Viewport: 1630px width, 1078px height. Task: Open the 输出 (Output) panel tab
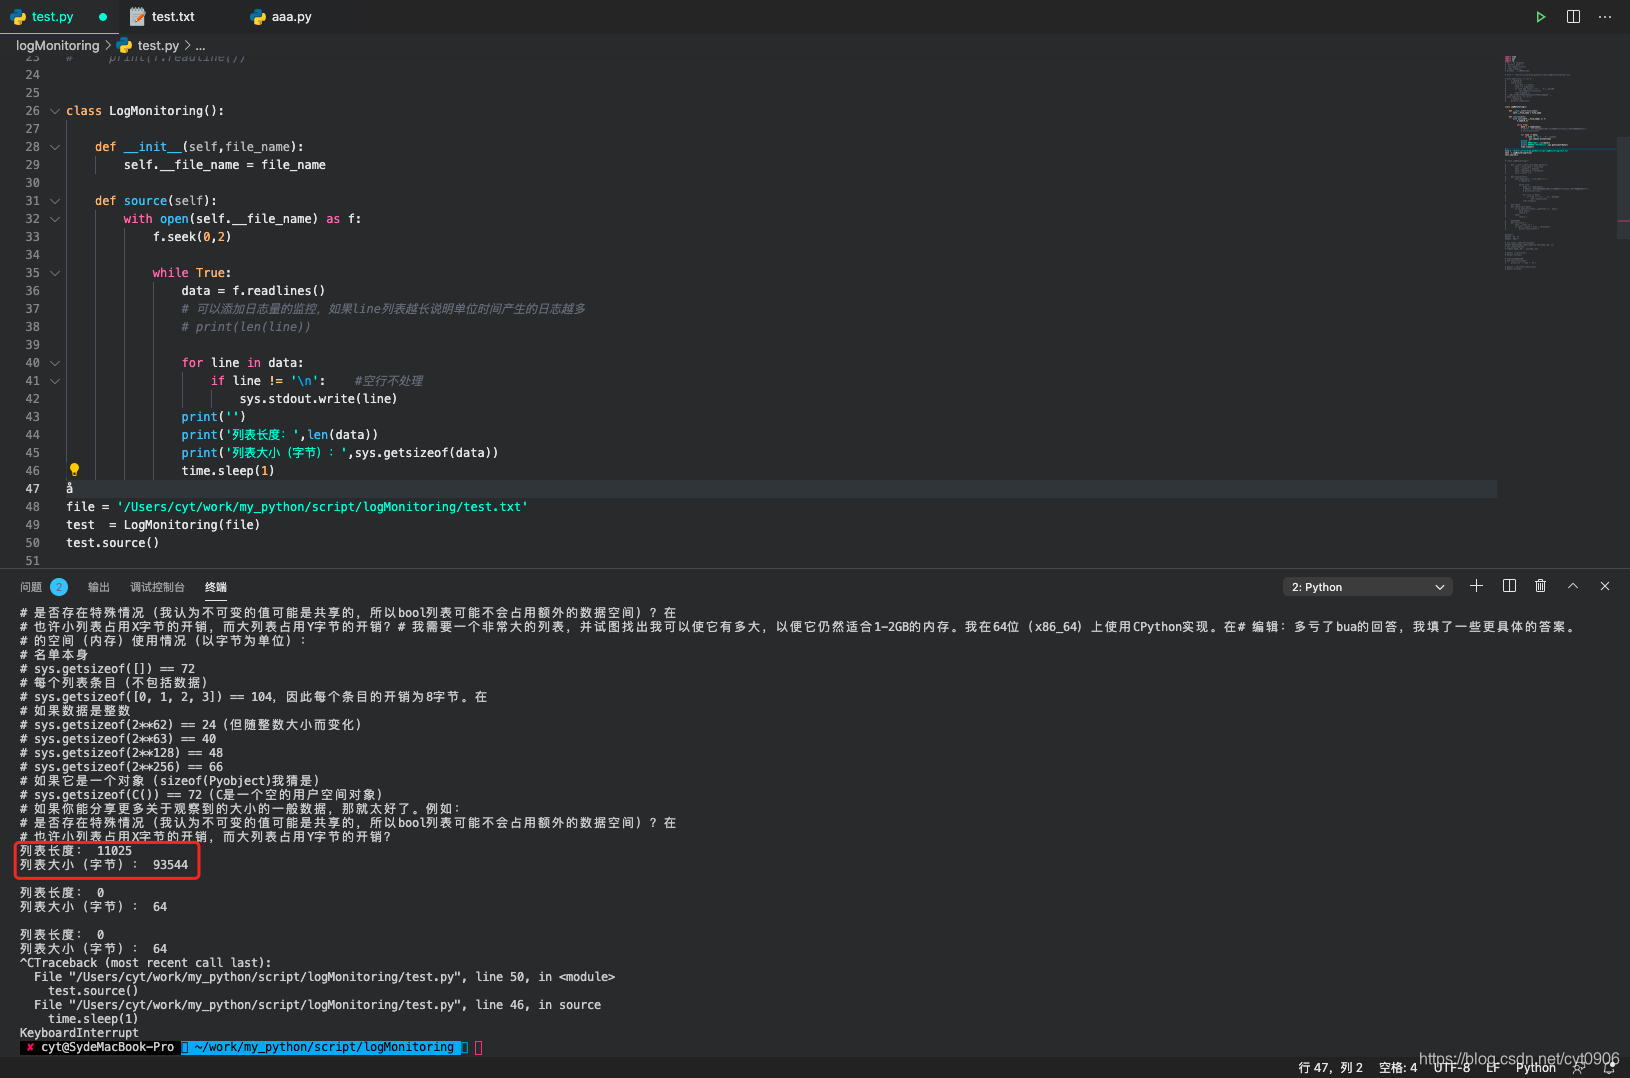[x=99, y=587]
